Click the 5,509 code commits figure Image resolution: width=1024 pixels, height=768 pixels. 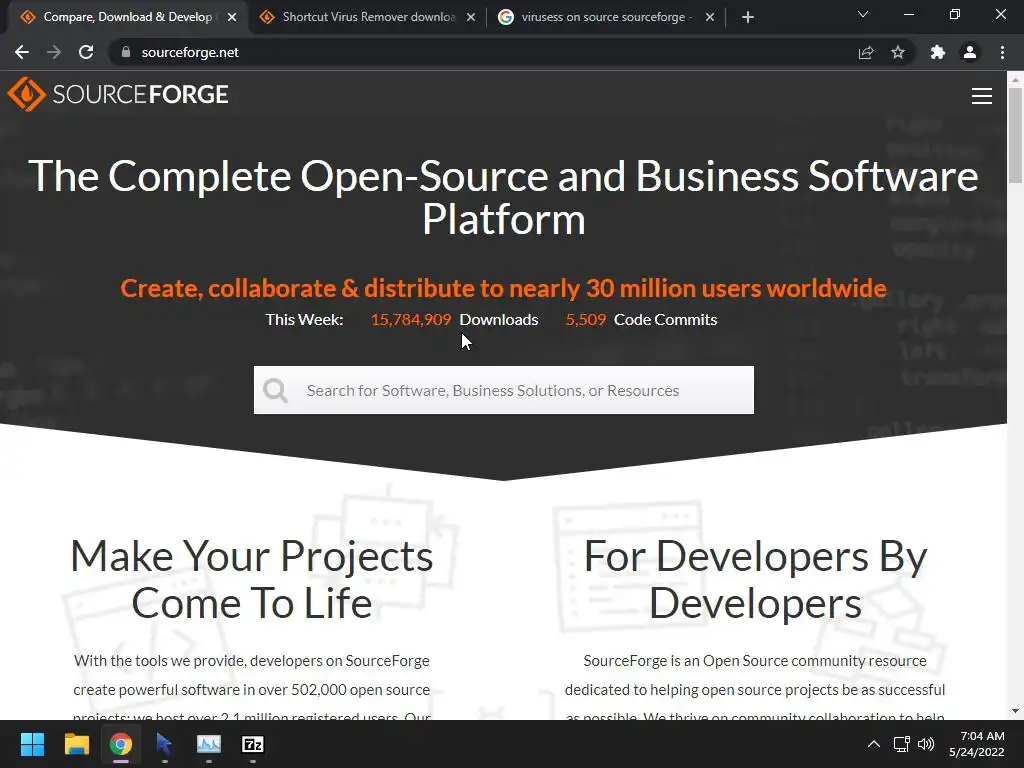[x=586, y=319]
